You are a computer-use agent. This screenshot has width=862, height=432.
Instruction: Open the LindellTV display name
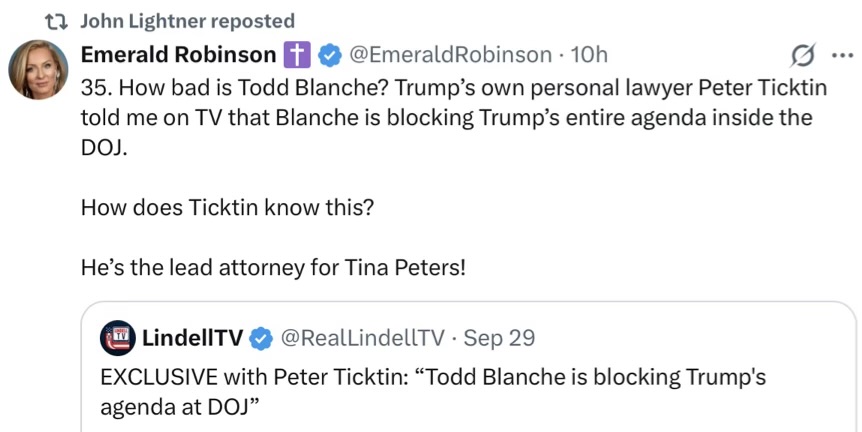pos(193,339)
